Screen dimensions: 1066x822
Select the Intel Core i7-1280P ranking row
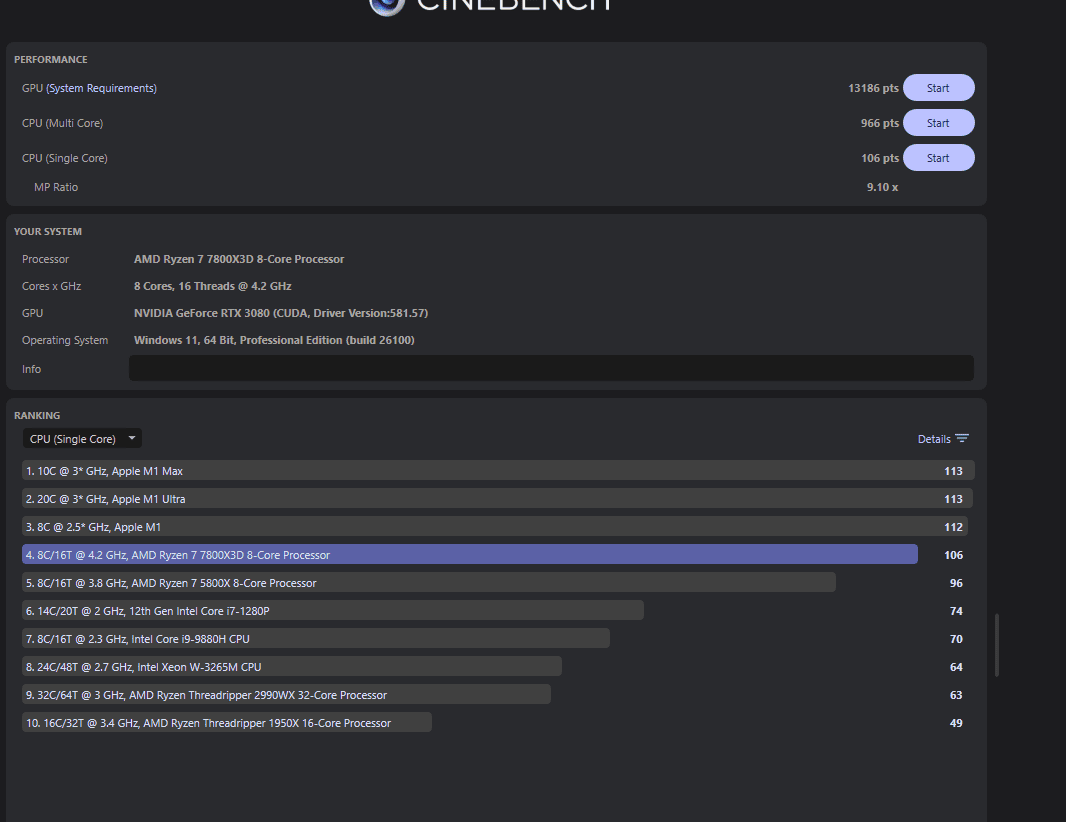[x=332, y=611]
